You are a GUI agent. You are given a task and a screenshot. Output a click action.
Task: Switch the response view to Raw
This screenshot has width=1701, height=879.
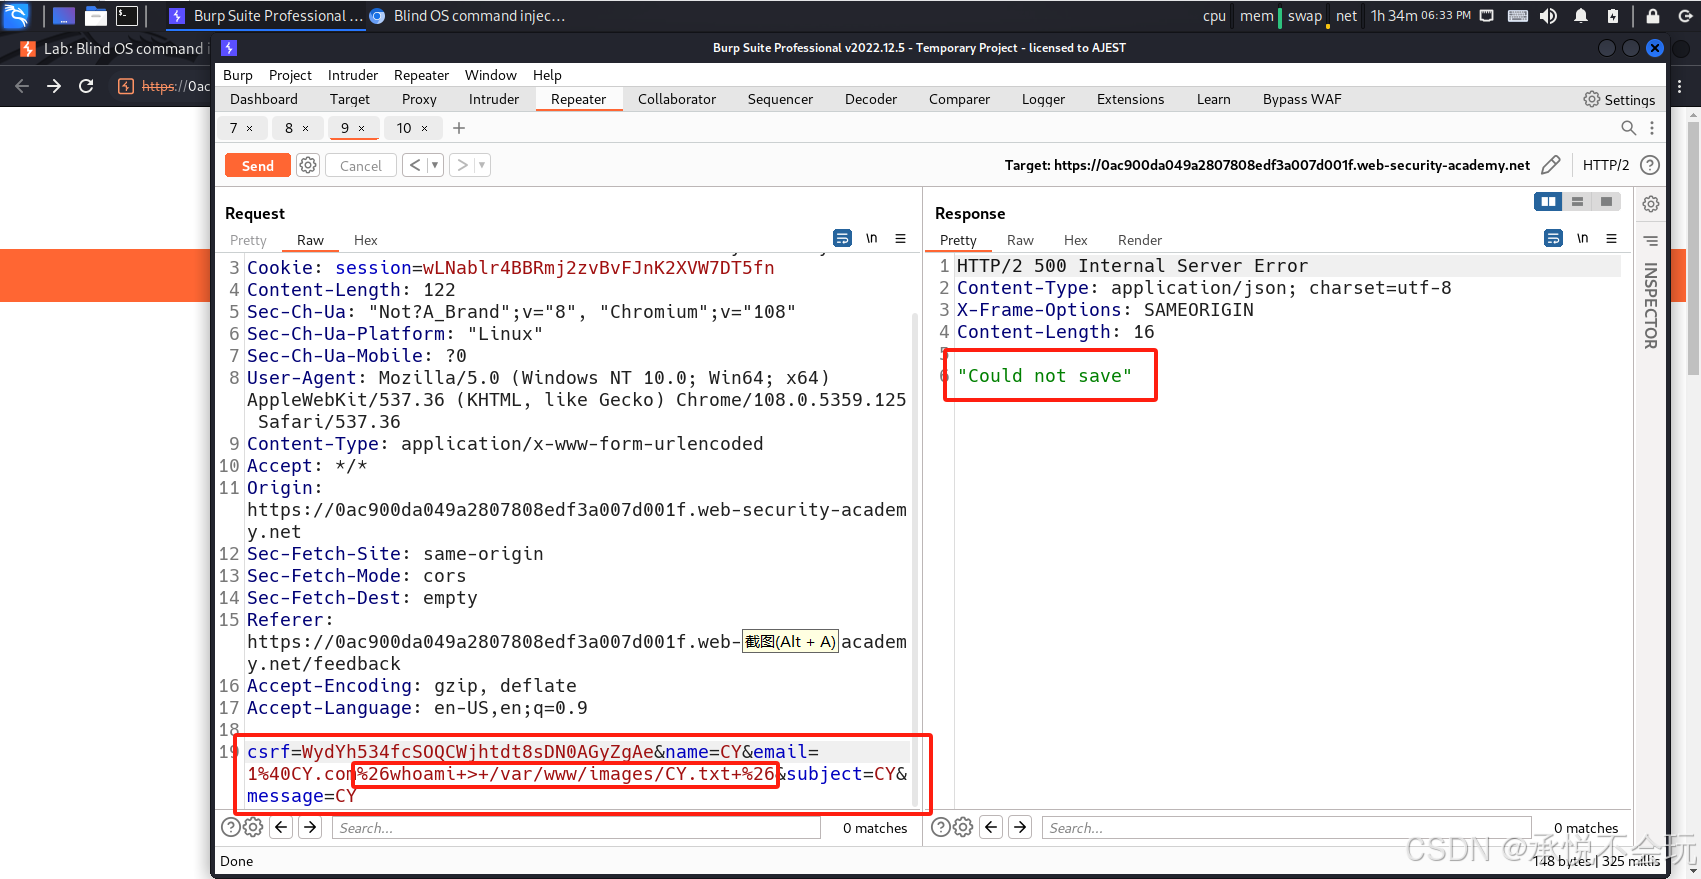[x=1020, y=240]
